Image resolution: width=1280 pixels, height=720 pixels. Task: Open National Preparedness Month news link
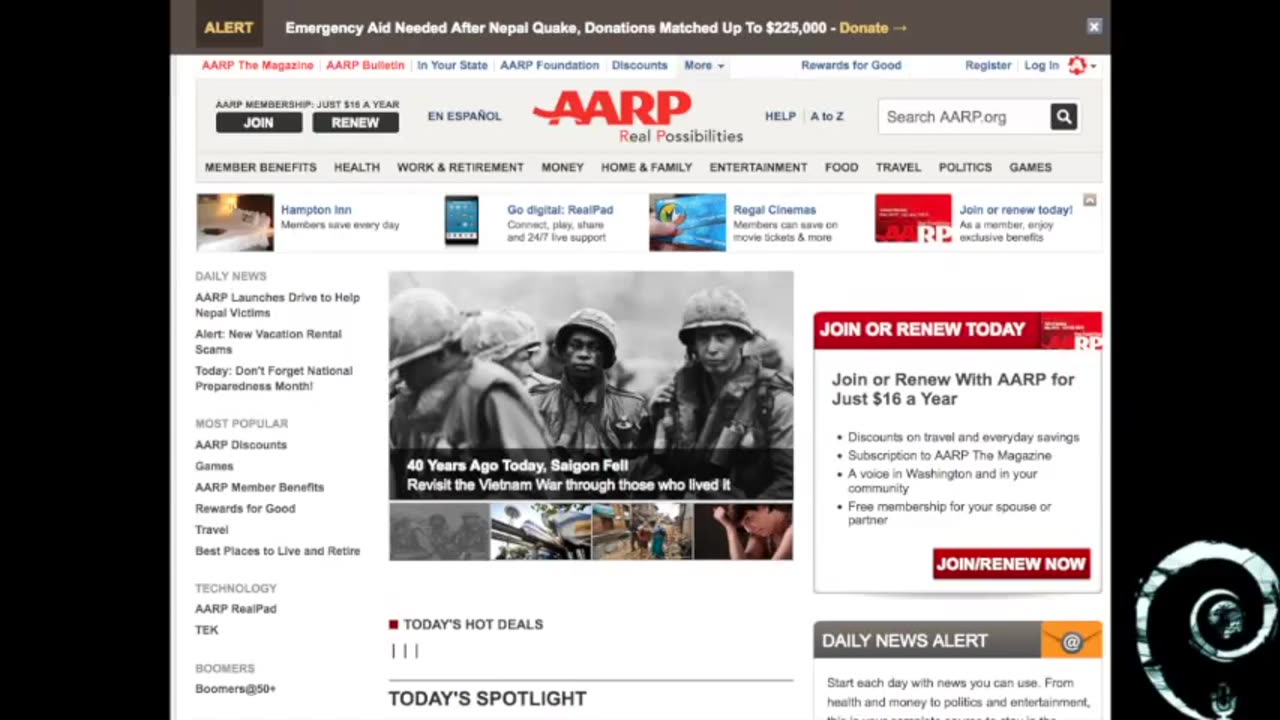click(274, 378)
